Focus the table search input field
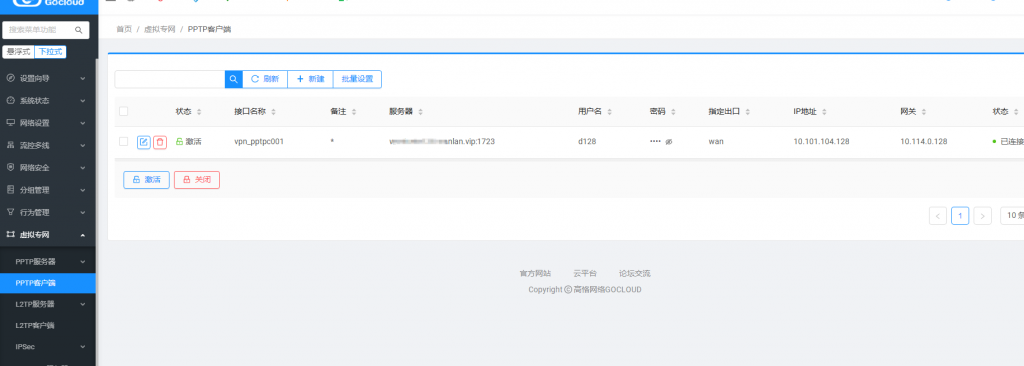The image size is (1024, 366). (x=170, y=79)
